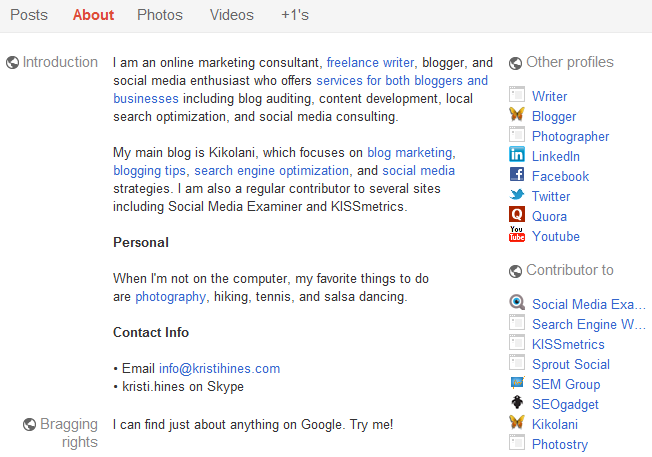Click the Social Media Examiner magnifier icon

(x=517, y=302)
